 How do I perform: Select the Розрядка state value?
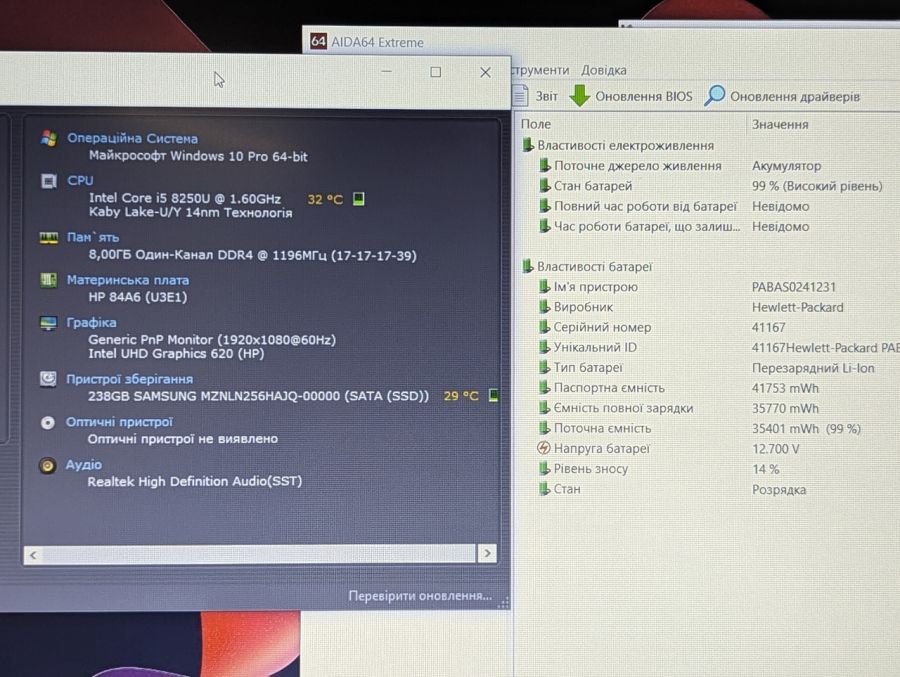(779, 490)
